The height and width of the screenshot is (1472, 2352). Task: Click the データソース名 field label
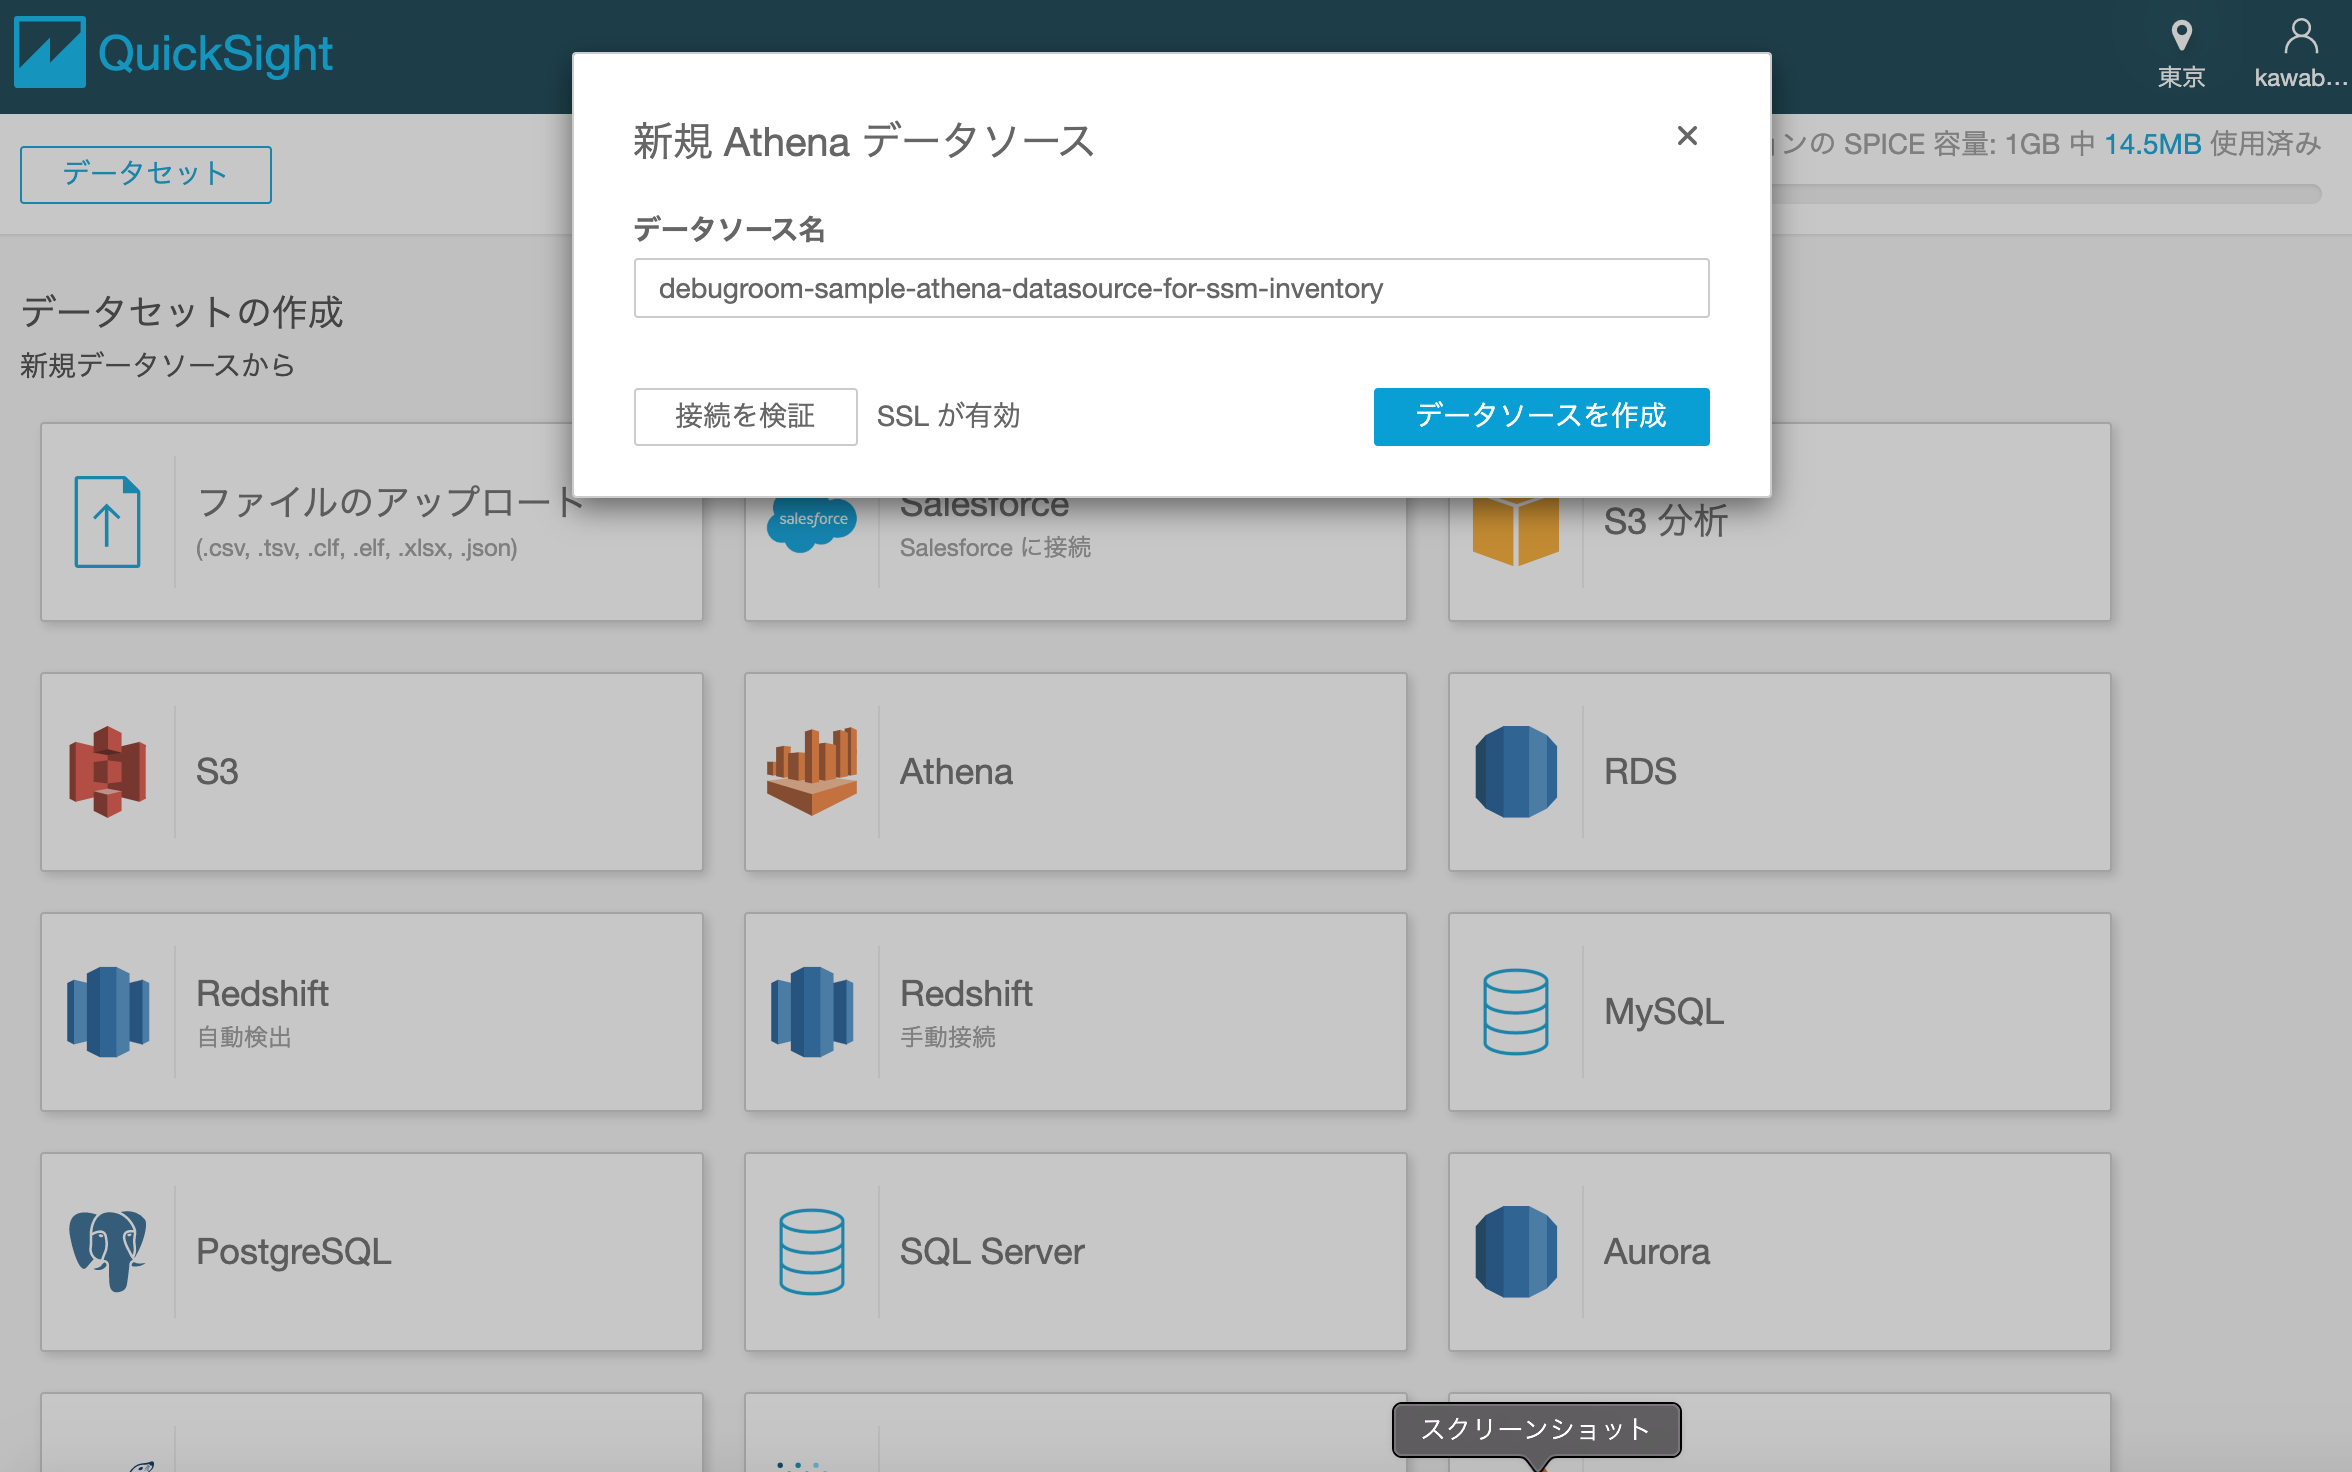730,230
